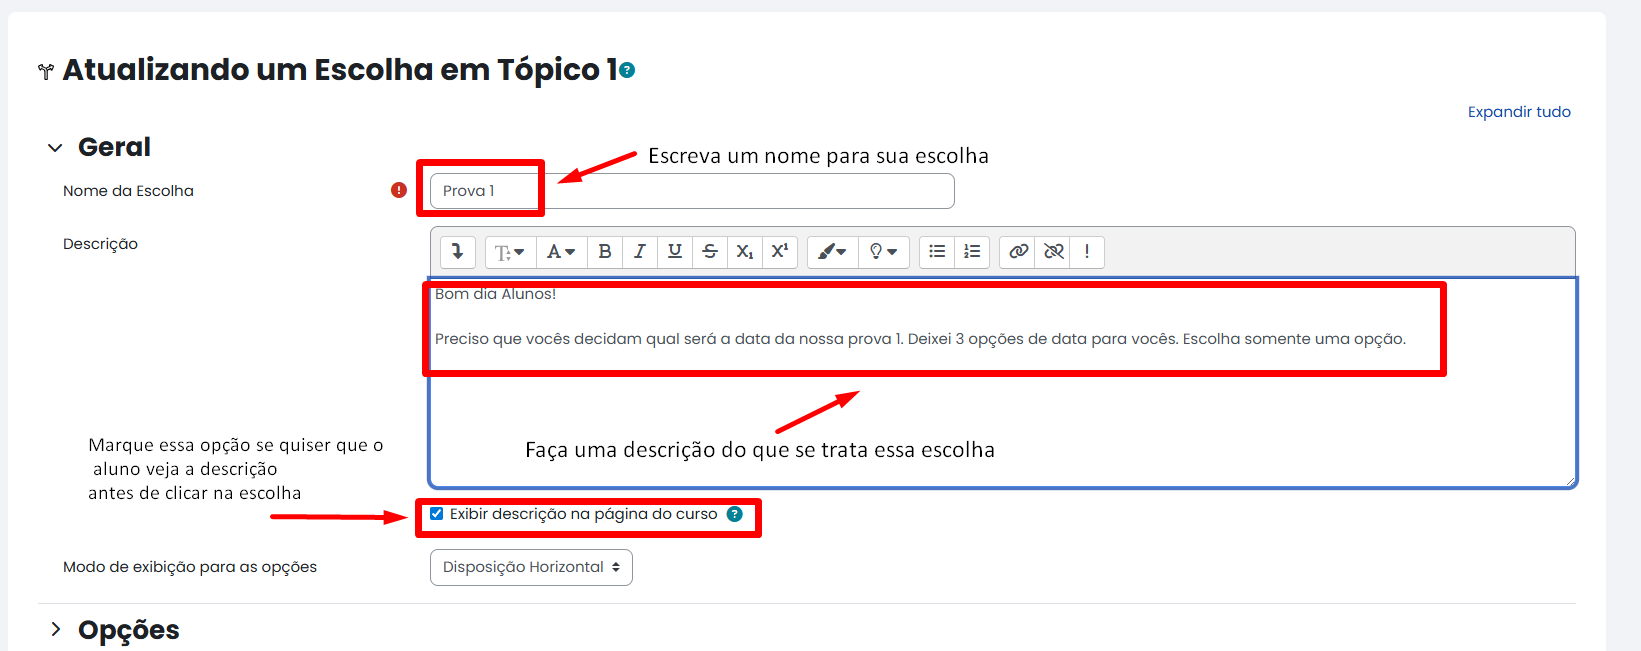Viewport: 1641px width, 651px height.
Task: Open the font family A dropdown
Action: [561, 252]
